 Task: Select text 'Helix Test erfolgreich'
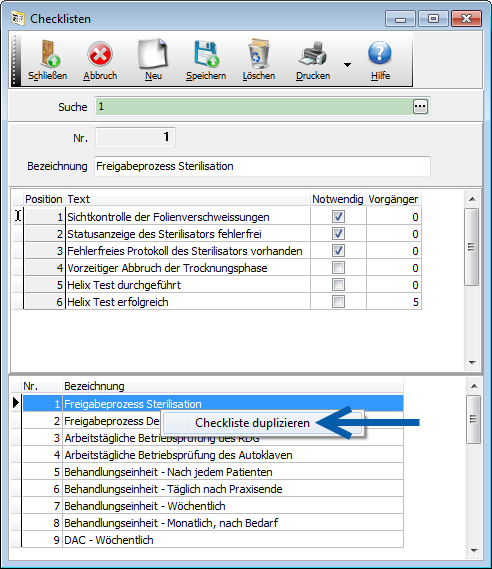118,302
